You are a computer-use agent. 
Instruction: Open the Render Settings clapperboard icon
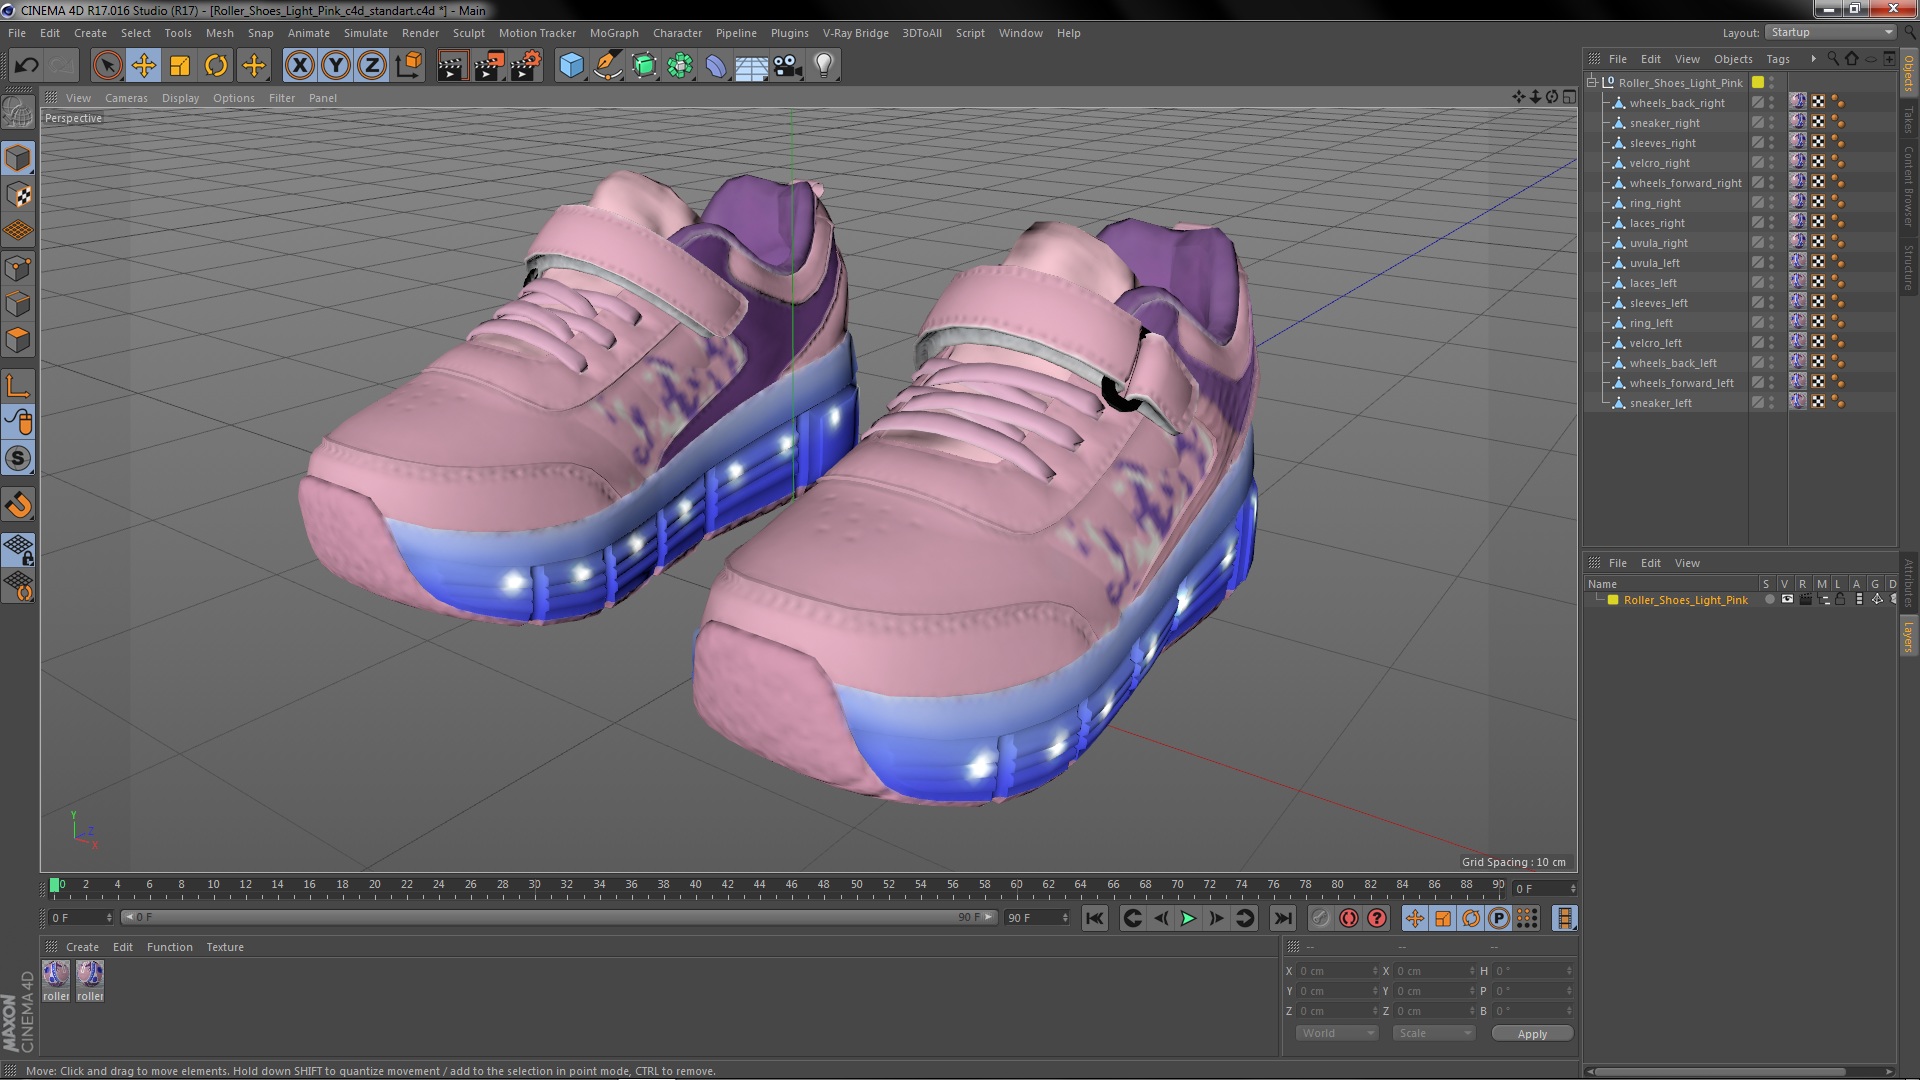[x=525, y=66]
